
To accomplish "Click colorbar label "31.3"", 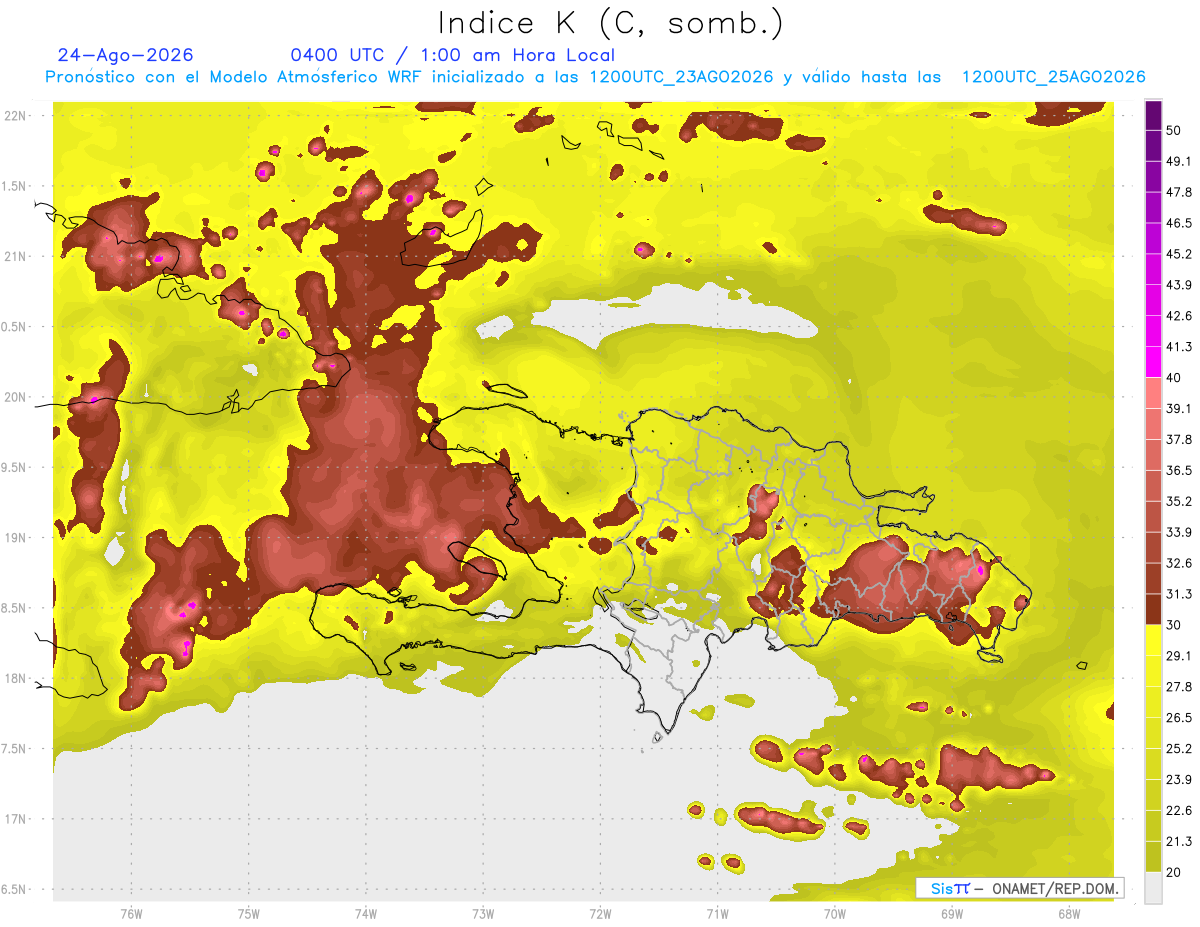I will tap(1178, 594).
